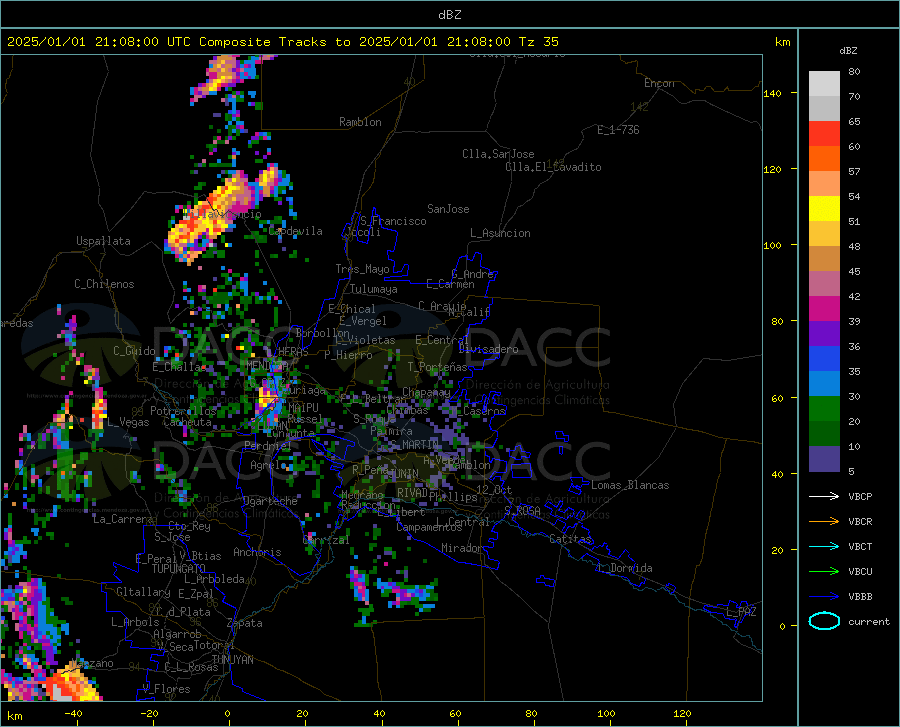Click the 'C_Guido' place label
The height and width of the screenshot is (727, 900).
coord(134,351)
